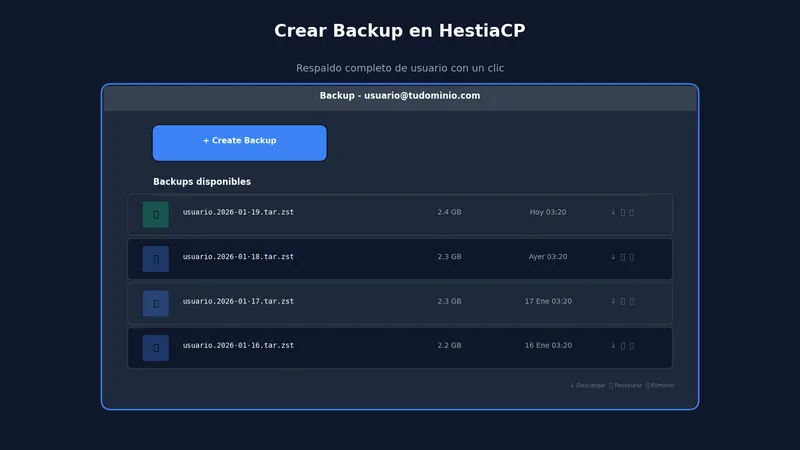The height and width of the screenshot is (450, 800).
Task: Click the 'Hoy 03:20' date
Action: 548,212
